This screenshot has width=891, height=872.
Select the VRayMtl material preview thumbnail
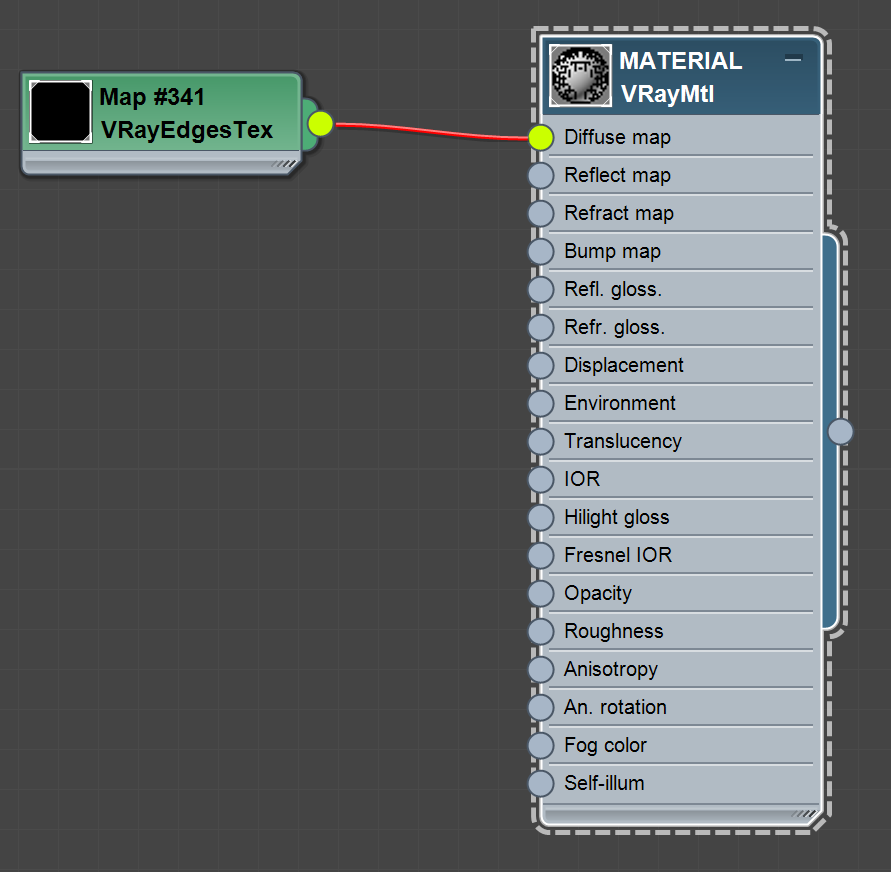(580, 76)
